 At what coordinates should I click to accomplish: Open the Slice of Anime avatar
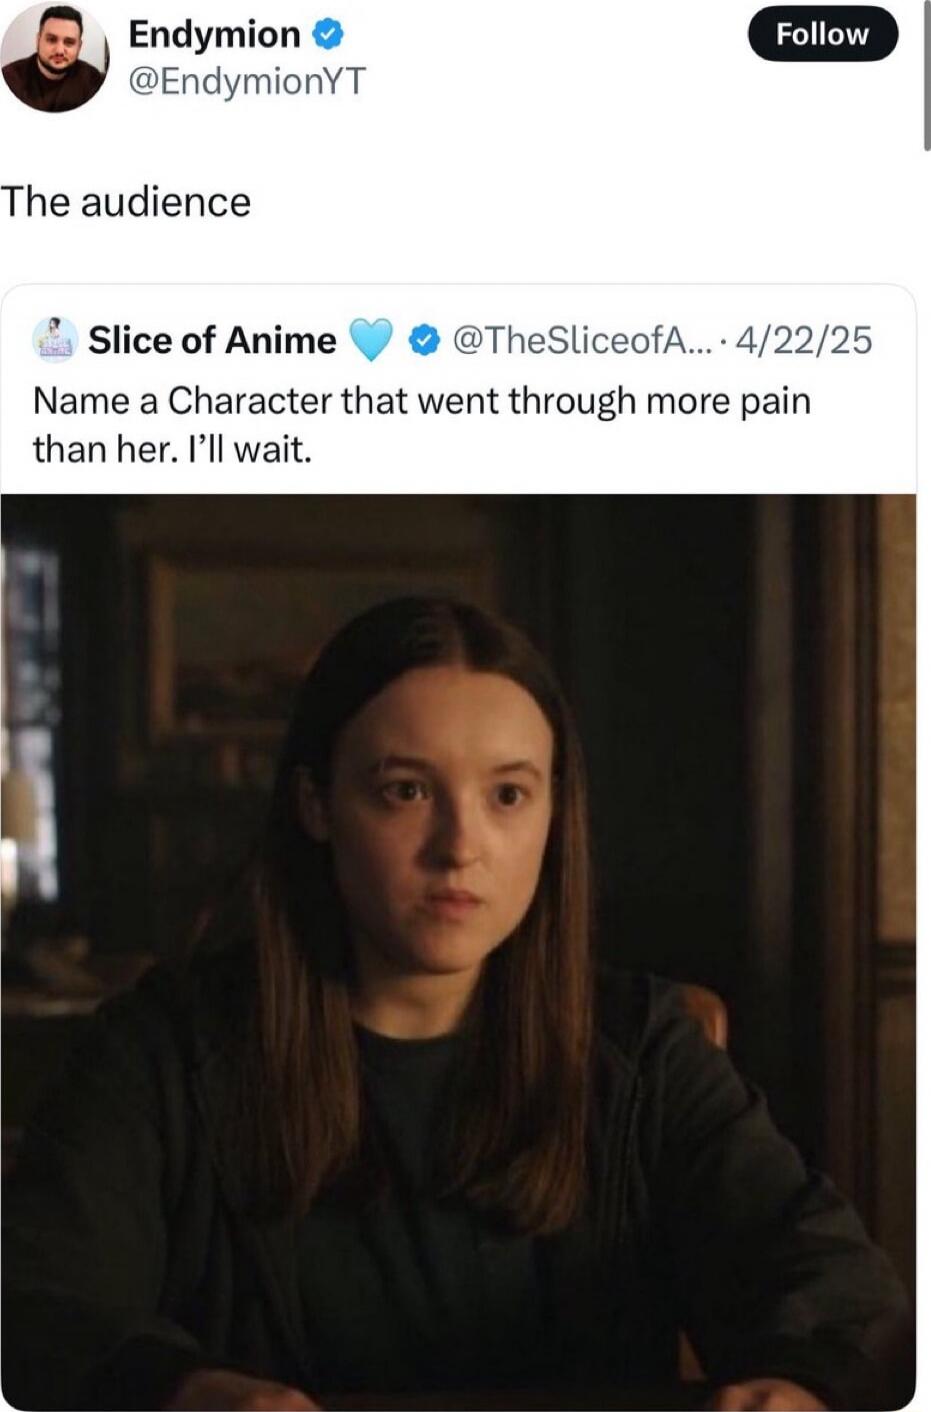point(56,340)
